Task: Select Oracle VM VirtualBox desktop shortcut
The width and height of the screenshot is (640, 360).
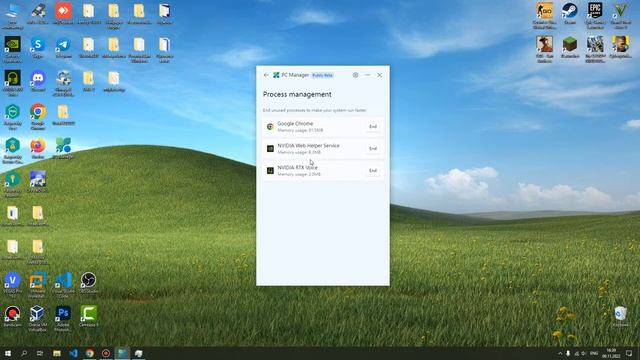Action: pos(38,318)
